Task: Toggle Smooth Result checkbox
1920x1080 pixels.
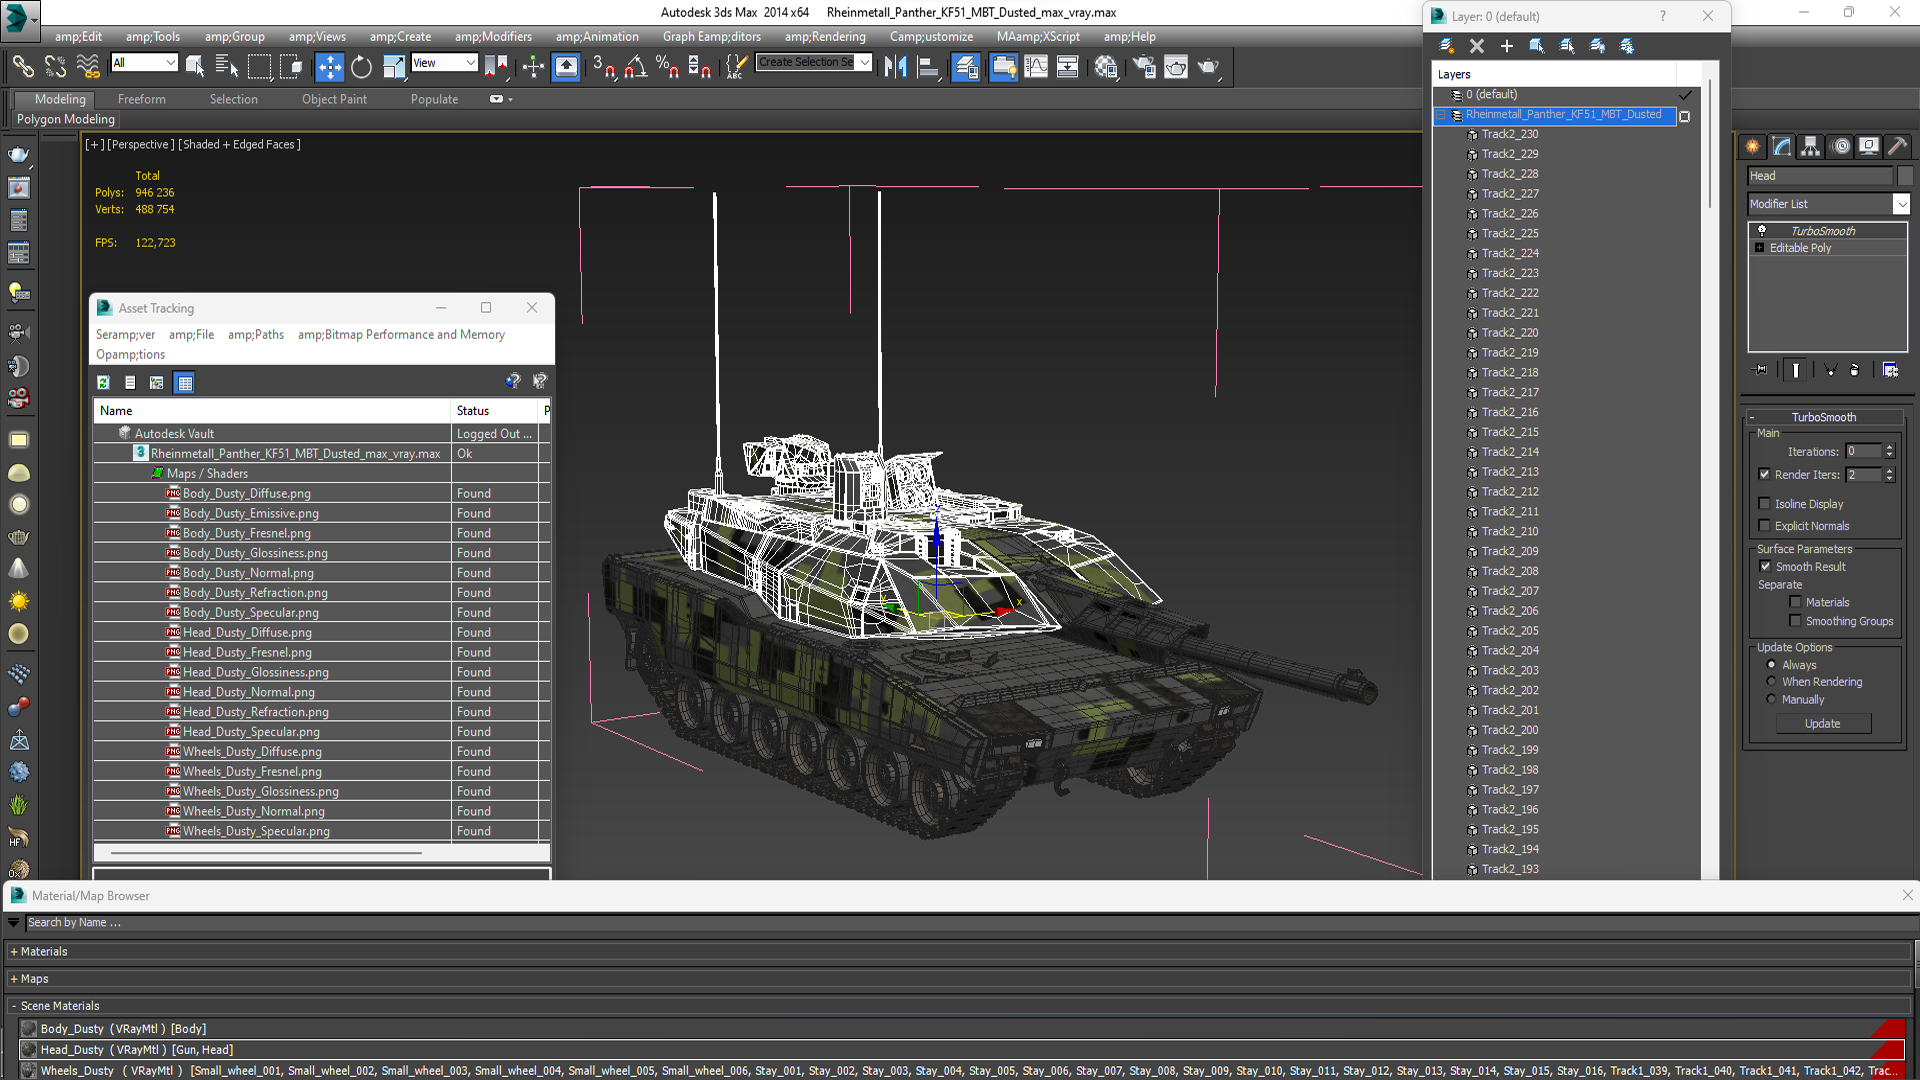Action: (1766, 567)
